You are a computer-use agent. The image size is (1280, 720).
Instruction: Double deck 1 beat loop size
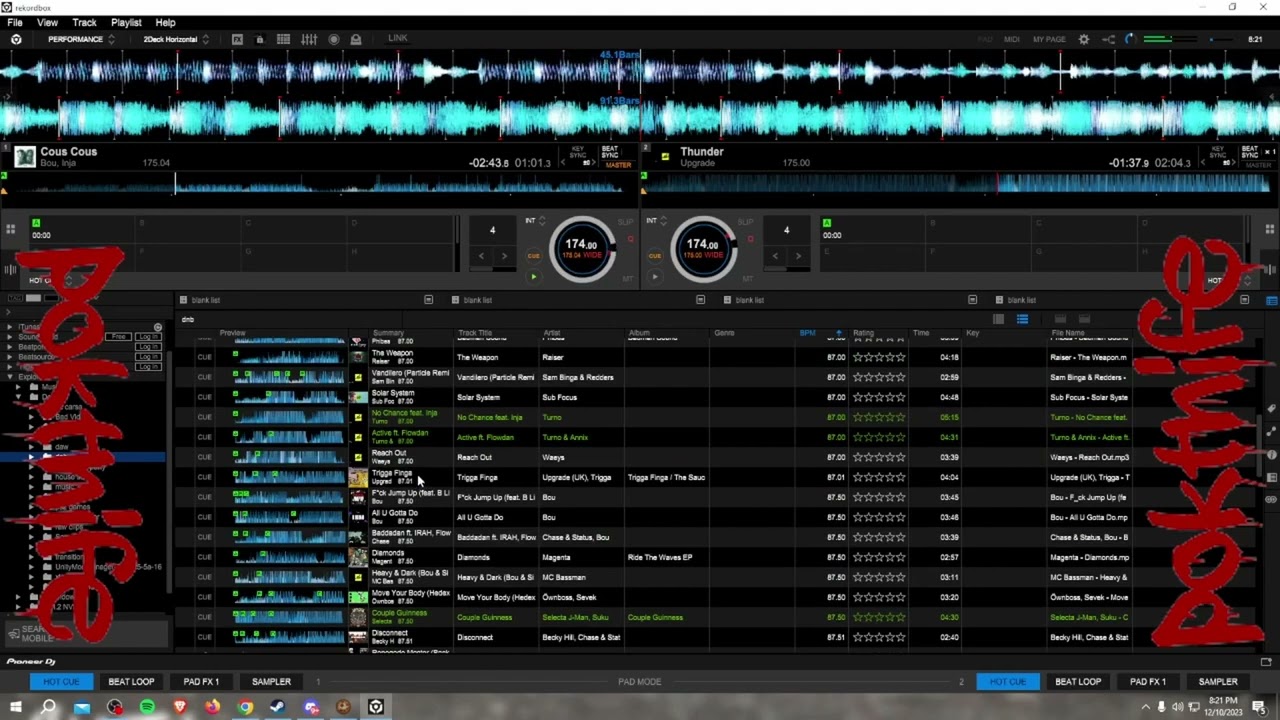pyautogui.click(x=504, y=256)
